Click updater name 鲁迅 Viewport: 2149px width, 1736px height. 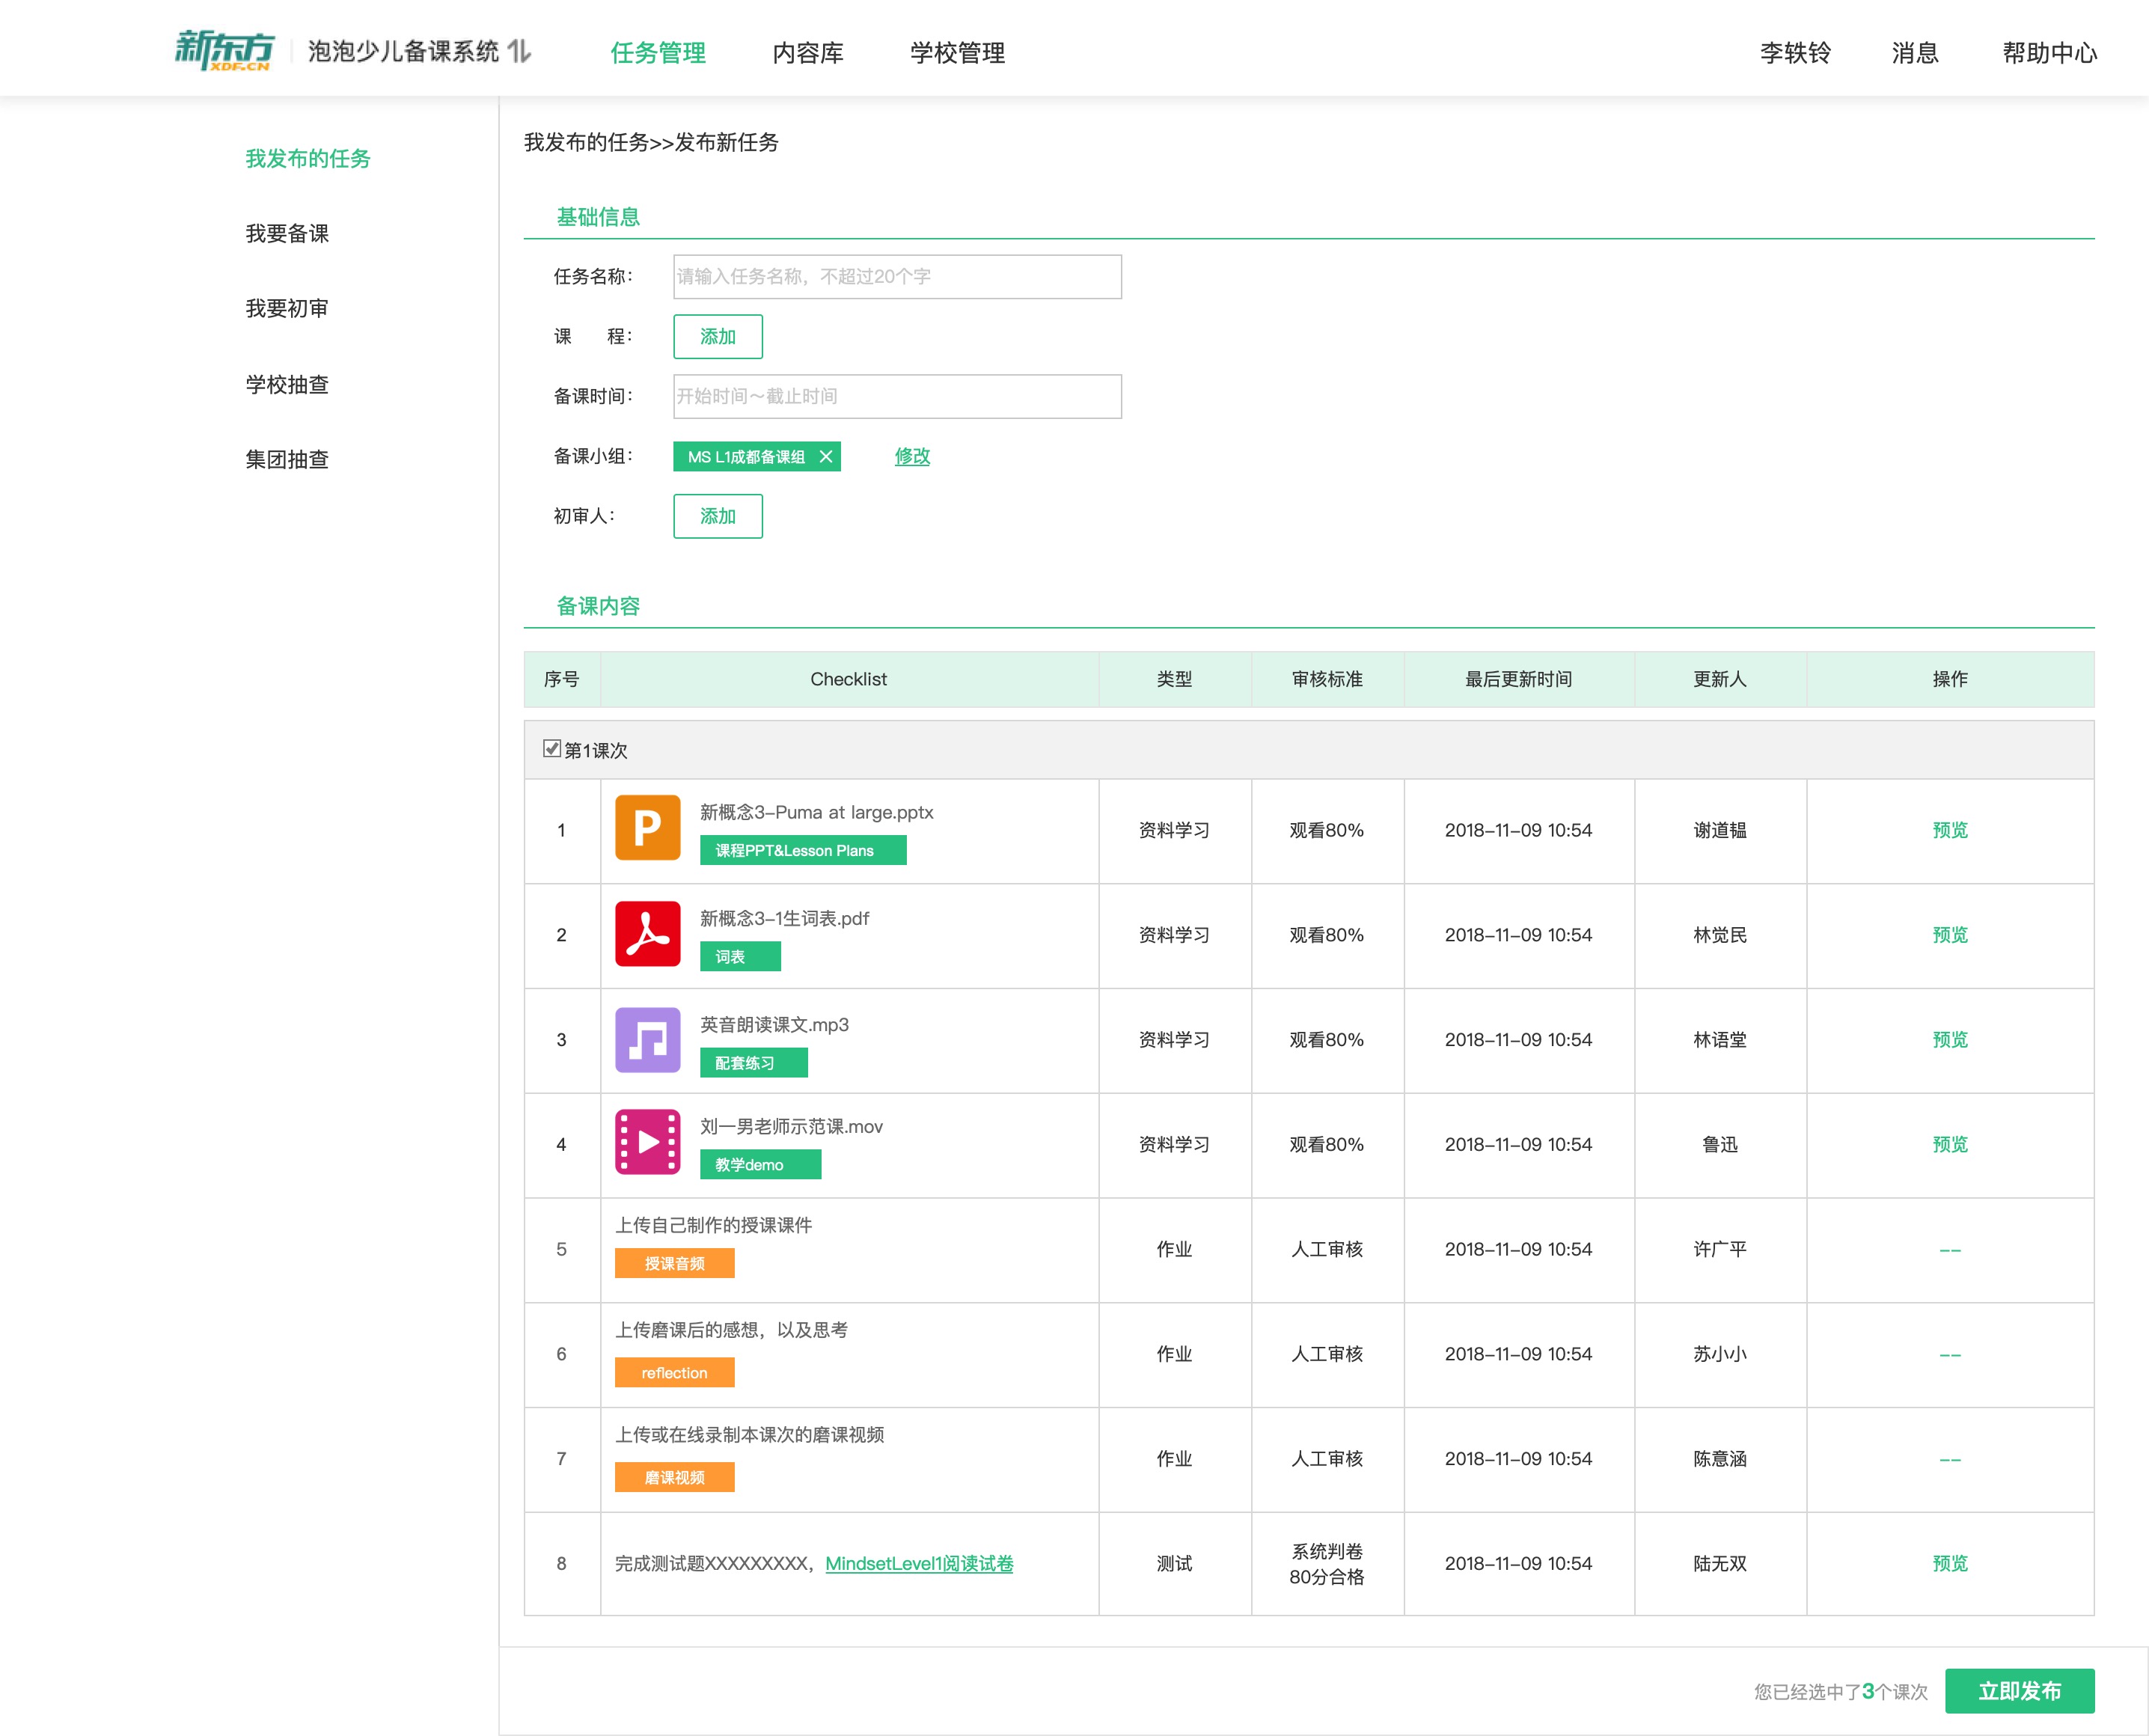(1720, 1144)
